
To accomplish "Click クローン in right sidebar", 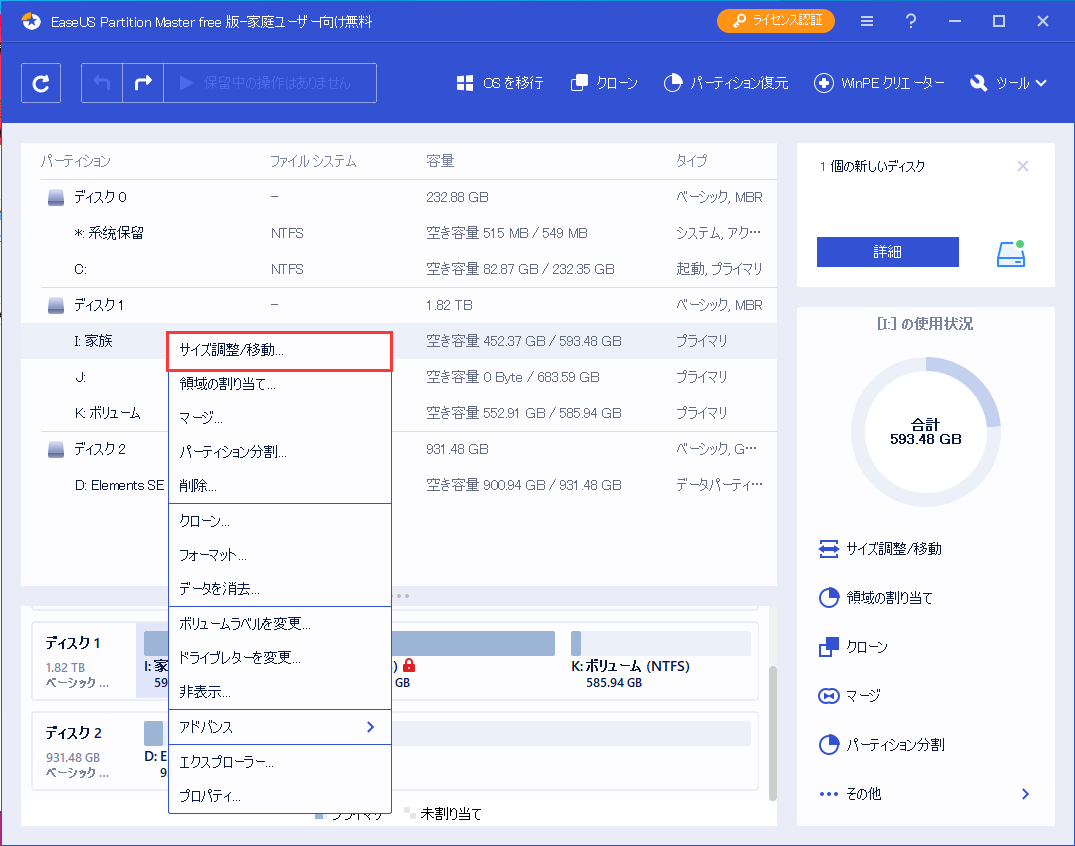I will [854, 646].
